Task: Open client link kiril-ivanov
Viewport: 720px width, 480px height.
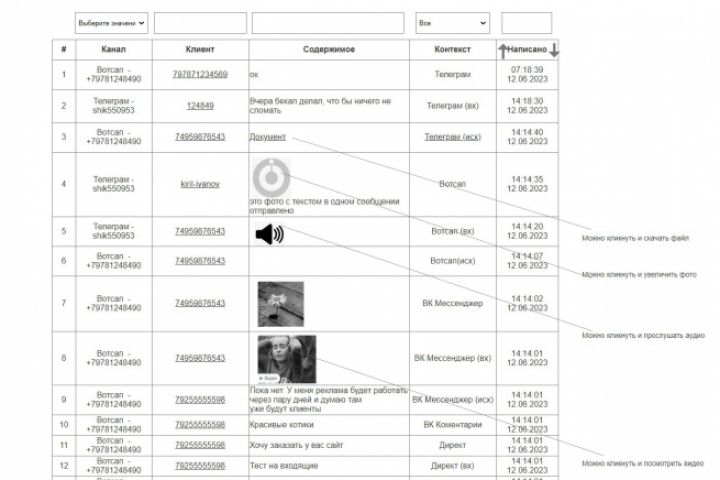Action: [200, 184]
